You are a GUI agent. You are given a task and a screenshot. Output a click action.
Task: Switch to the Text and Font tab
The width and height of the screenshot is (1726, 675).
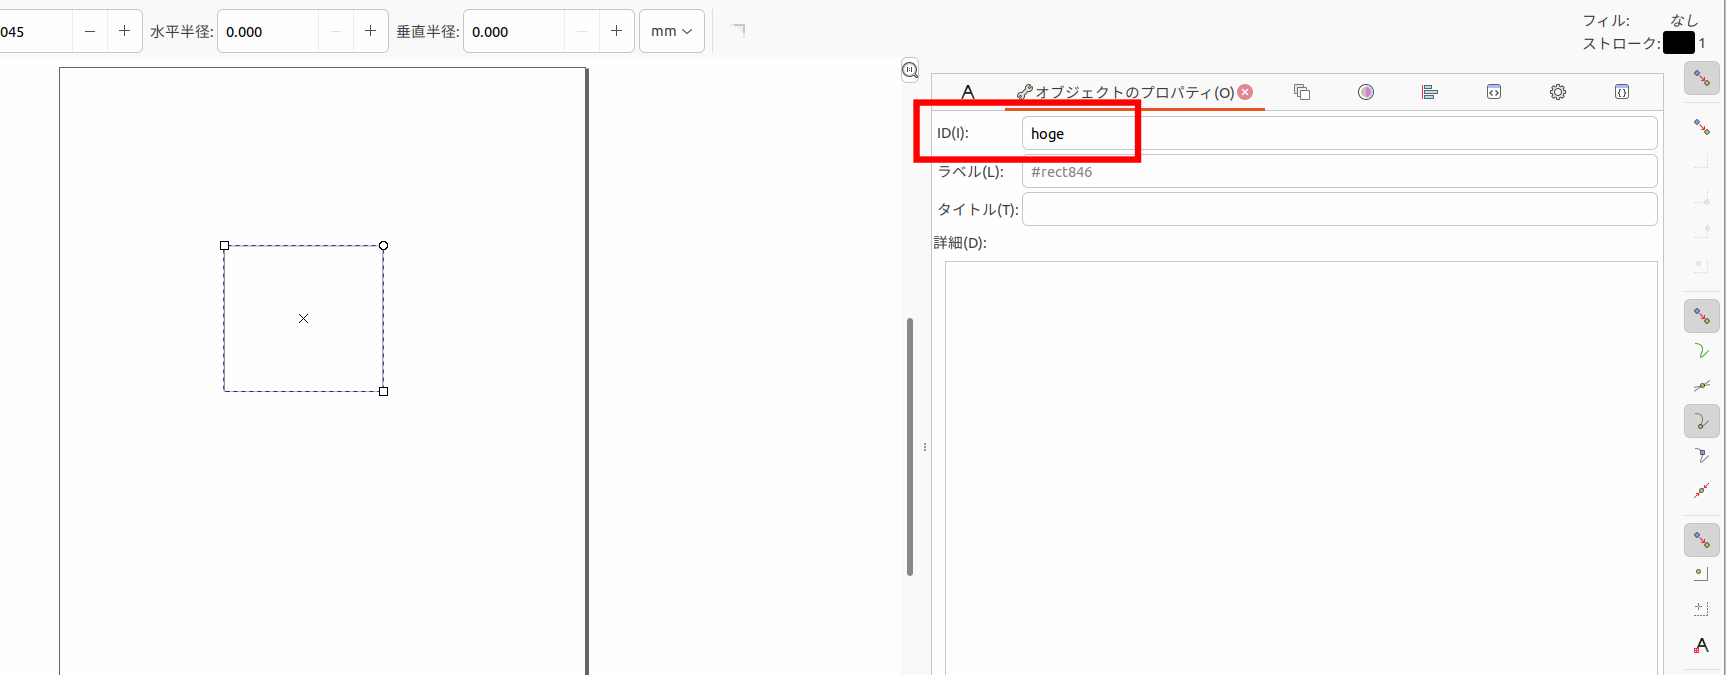tap(967, 92)
